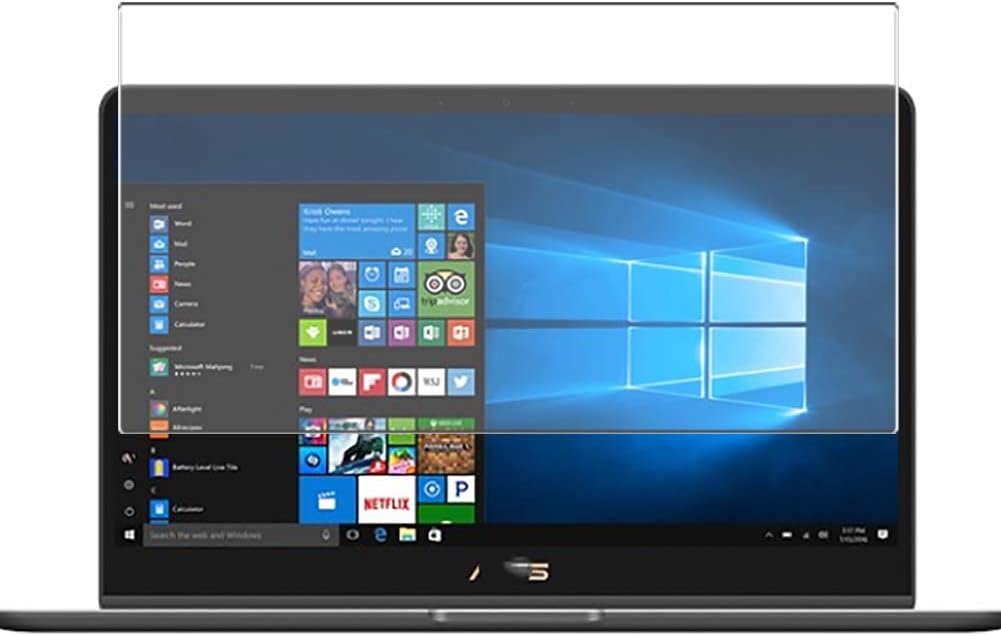Click the Skype tile
The width and height of the screenshot is (1001, 636).
(372, 303)
